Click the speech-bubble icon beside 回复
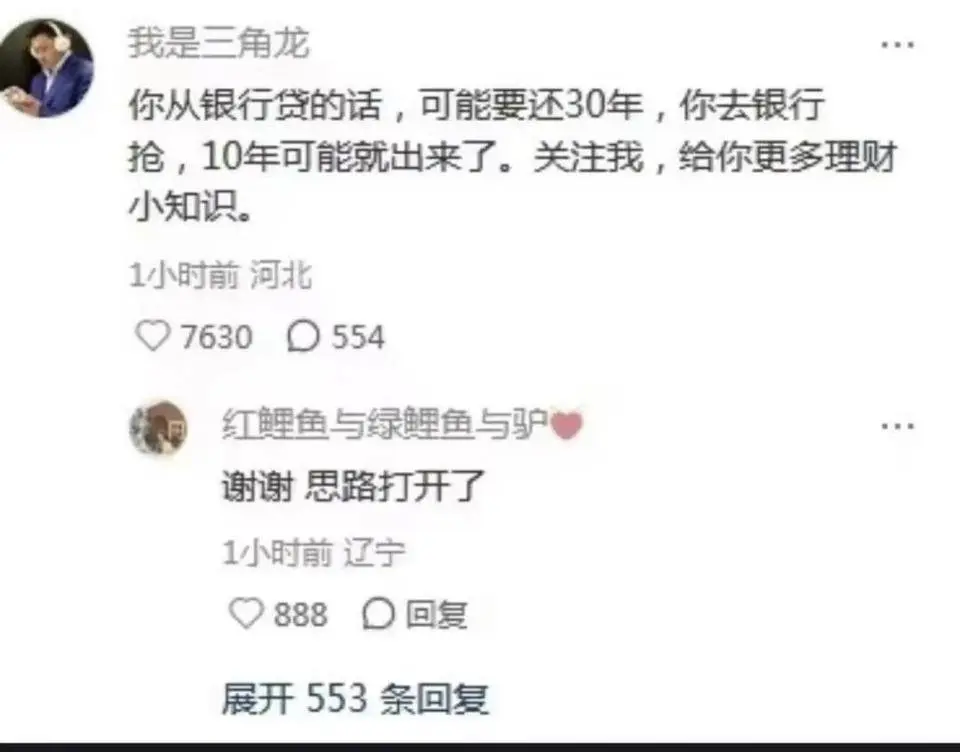Image resolution: width=960 pixels, height=752 pixels. [378, 614]
